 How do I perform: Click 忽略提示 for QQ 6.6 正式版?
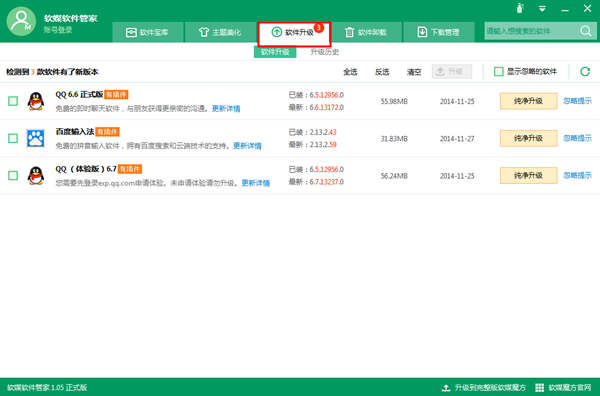pyautogui.click(x=577, y=101)
